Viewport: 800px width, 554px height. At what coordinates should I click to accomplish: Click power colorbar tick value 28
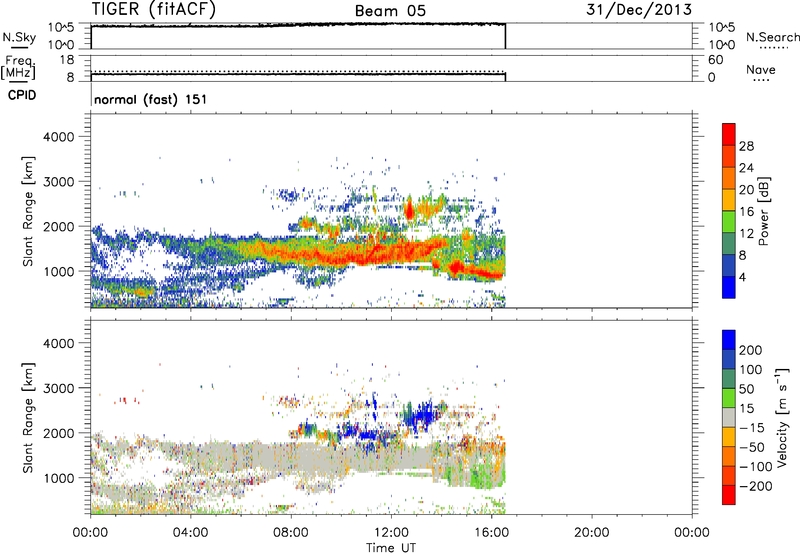[746, 146]
